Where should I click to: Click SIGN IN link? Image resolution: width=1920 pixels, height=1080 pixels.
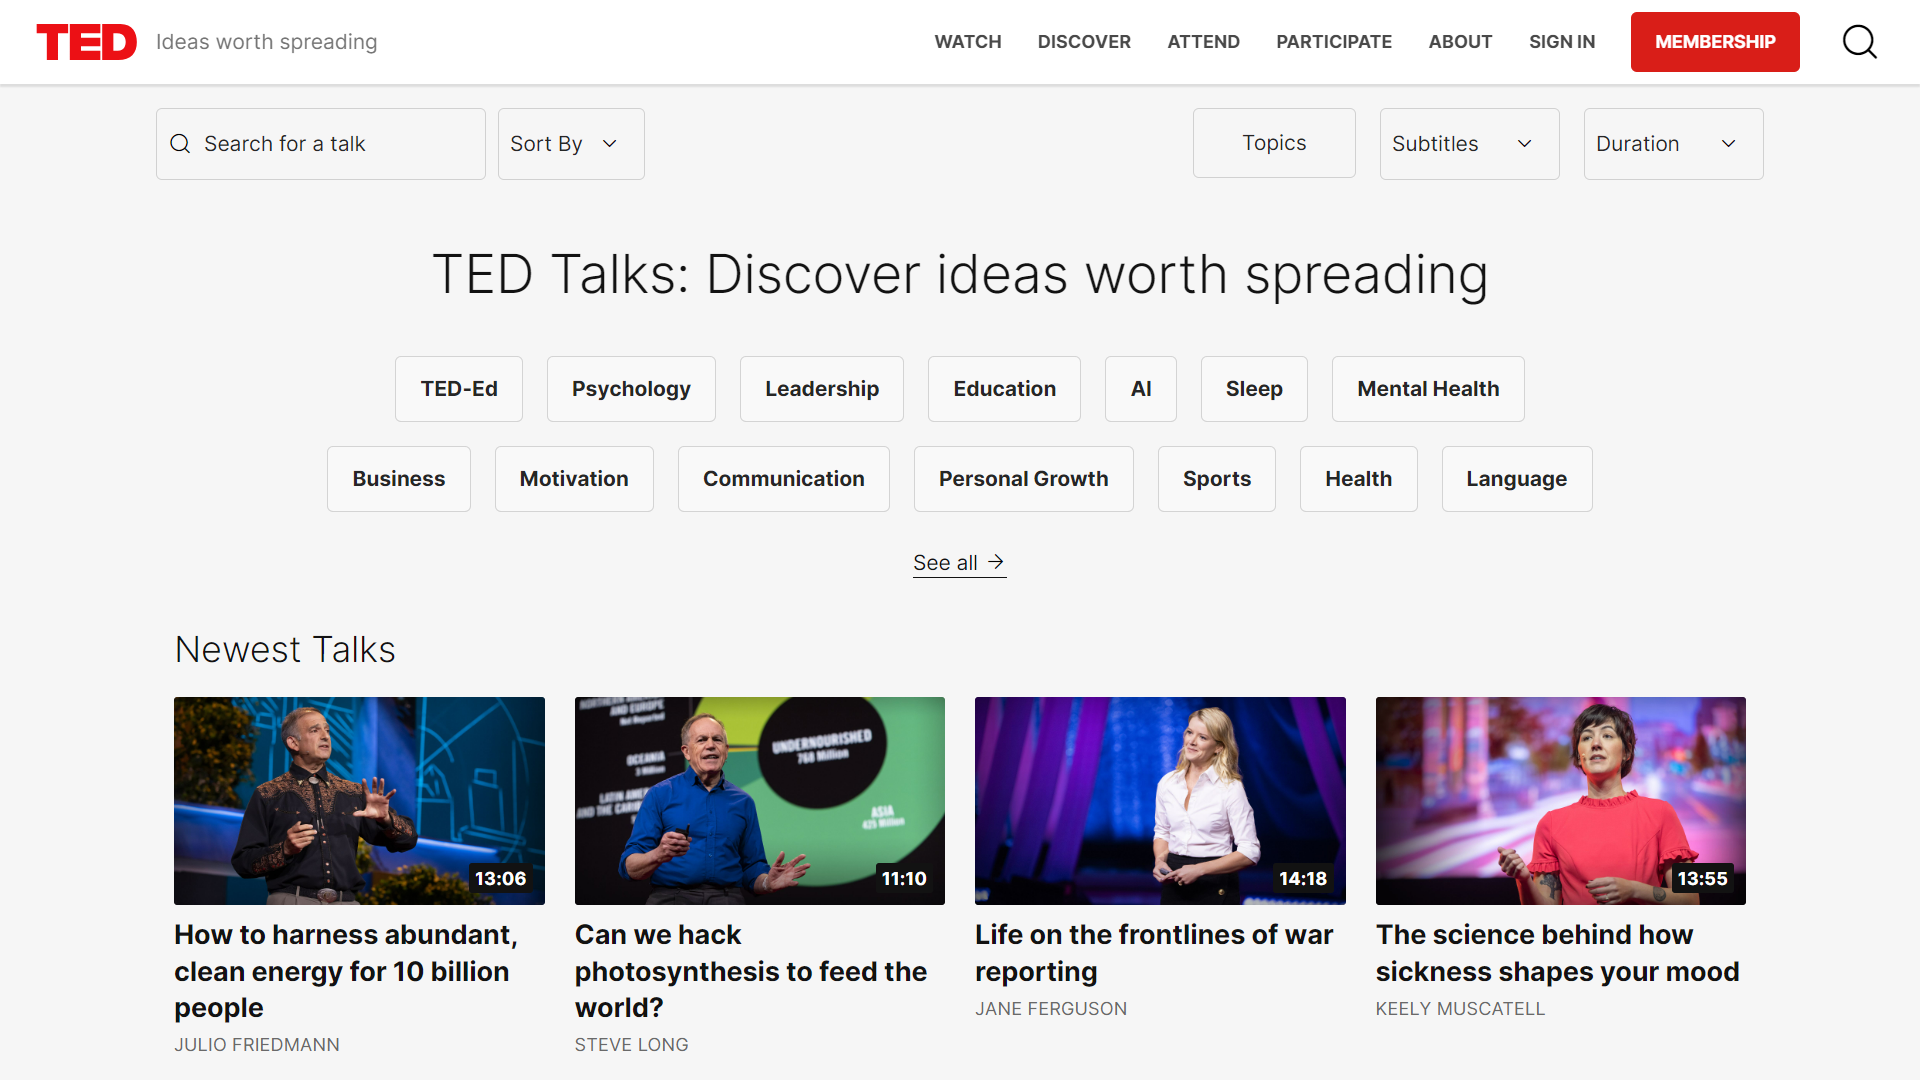pos(1562,42)
